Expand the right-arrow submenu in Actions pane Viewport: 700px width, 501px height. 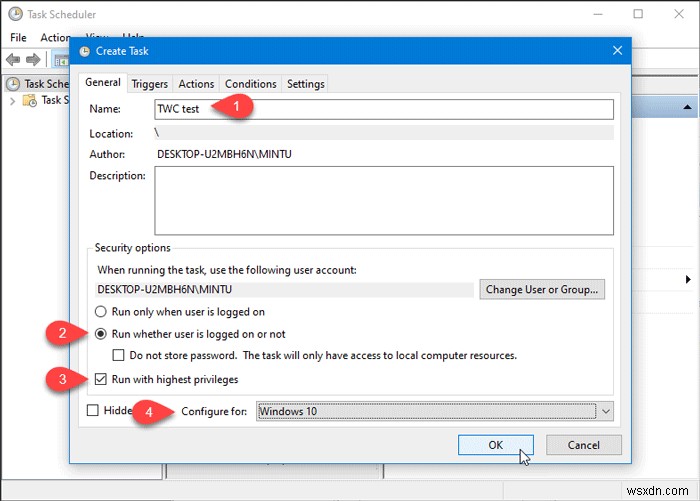688,280
